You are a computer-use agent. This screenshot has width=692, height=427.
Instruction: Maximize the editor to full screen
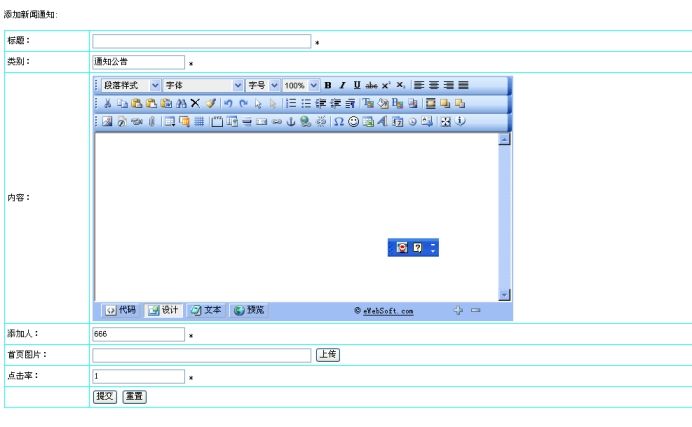click(446, 121)
